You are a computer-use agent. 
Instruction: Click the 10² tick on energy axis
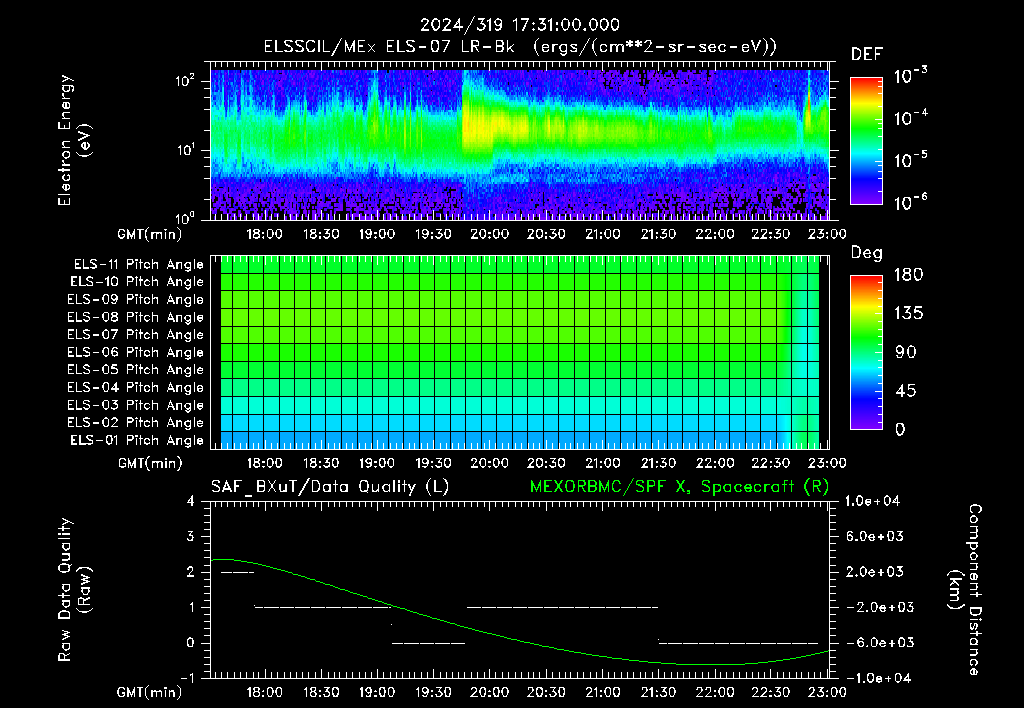point(186,82)
